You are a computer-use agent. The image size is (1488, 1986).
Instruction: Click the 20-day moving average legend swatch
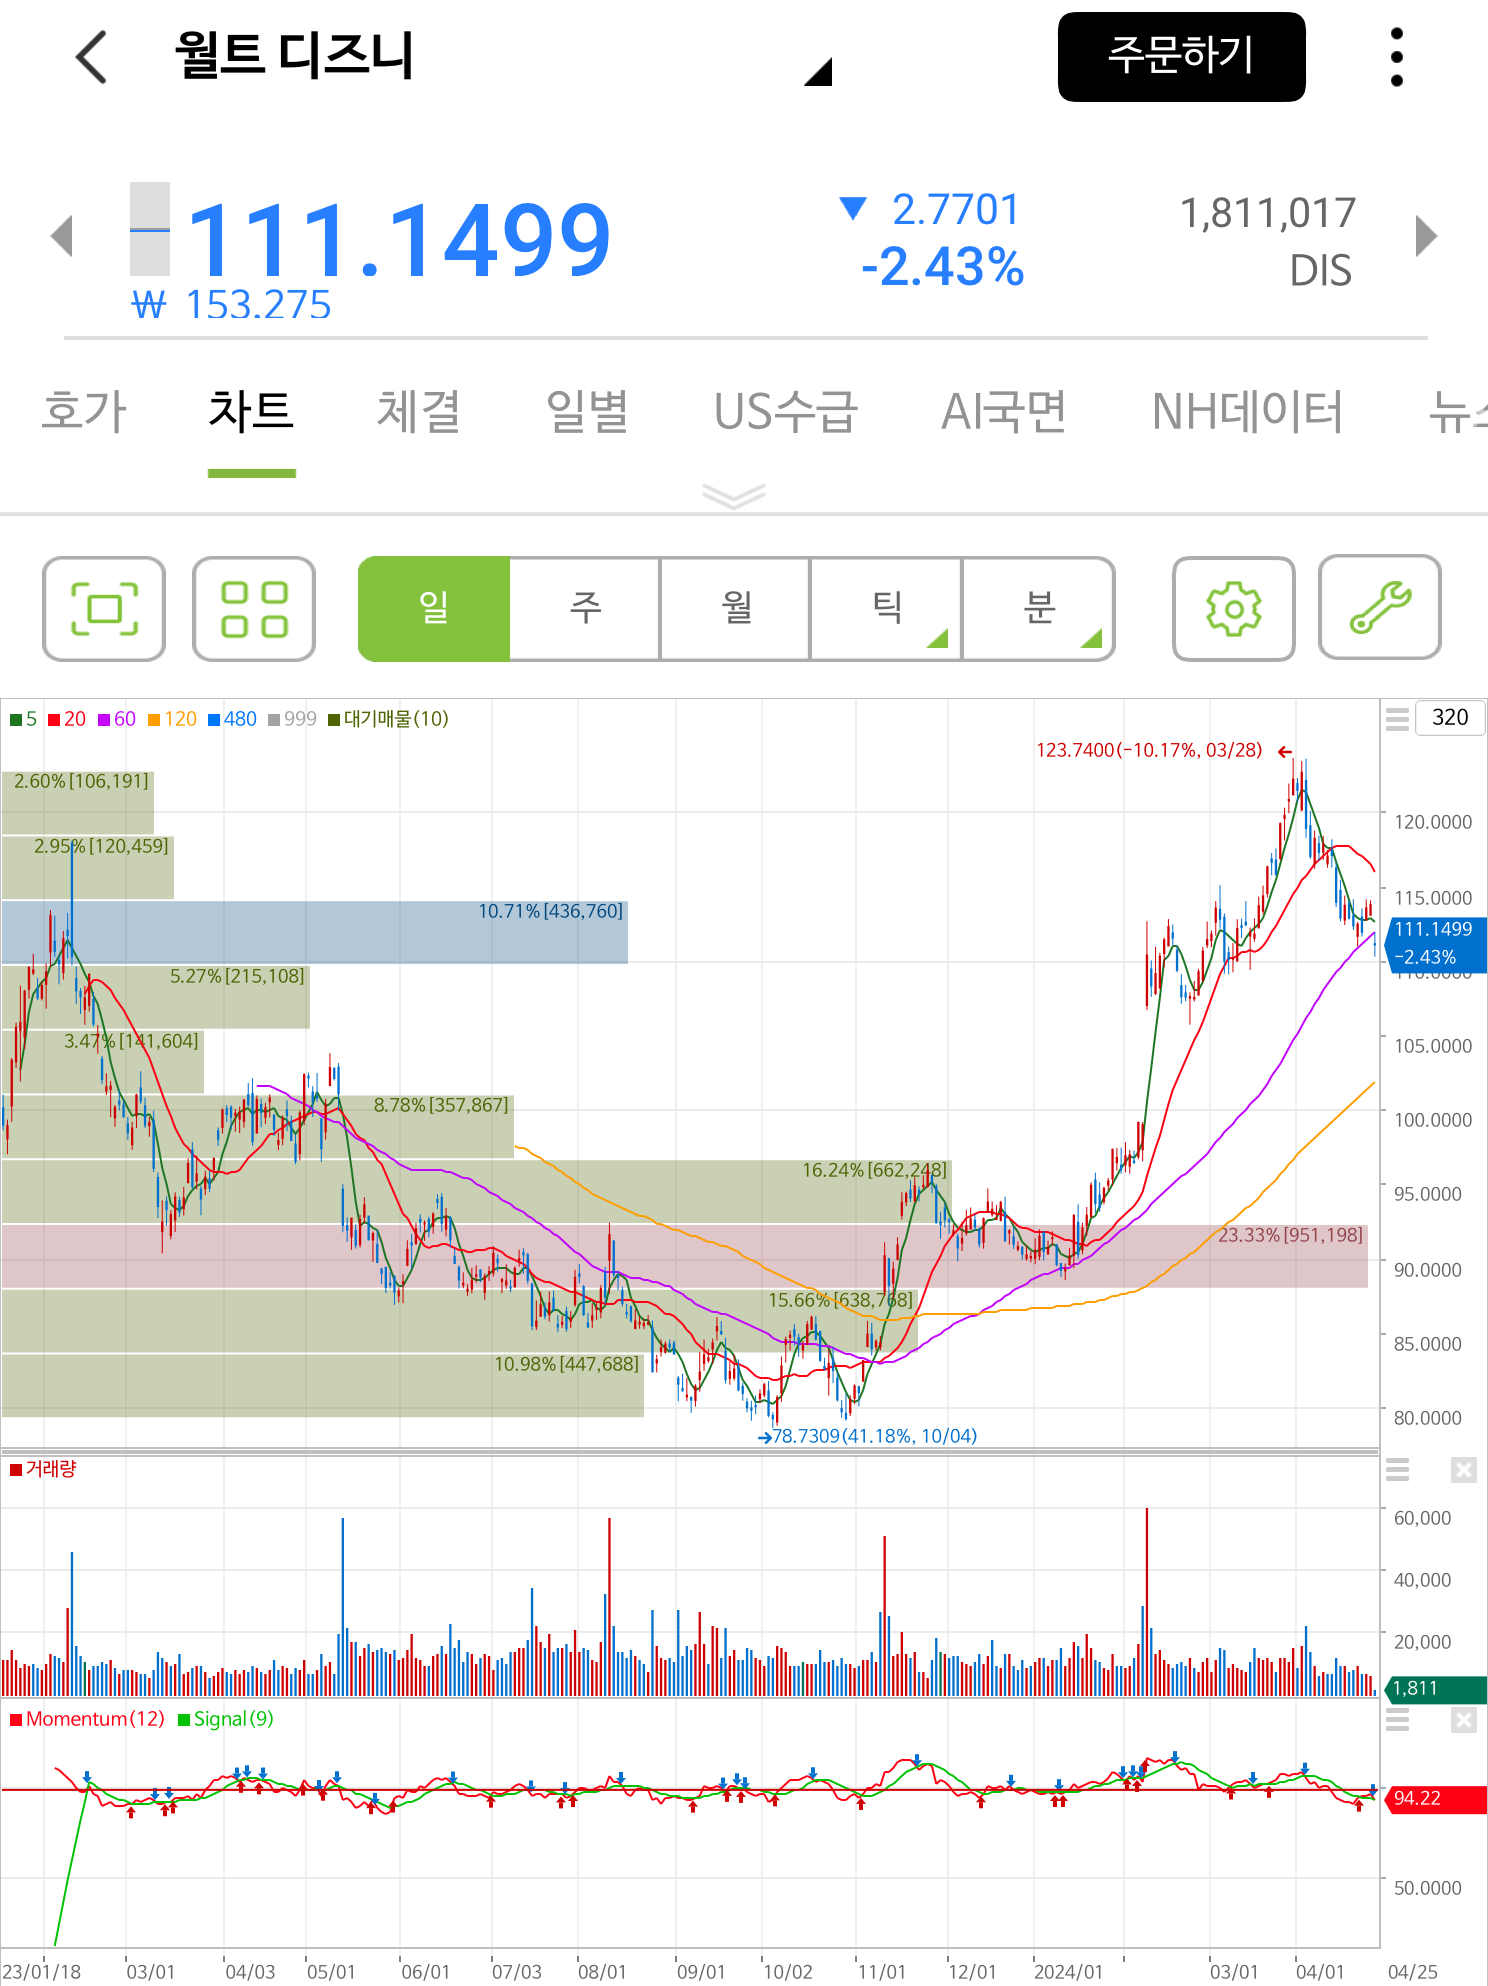[x=54, y=720]
